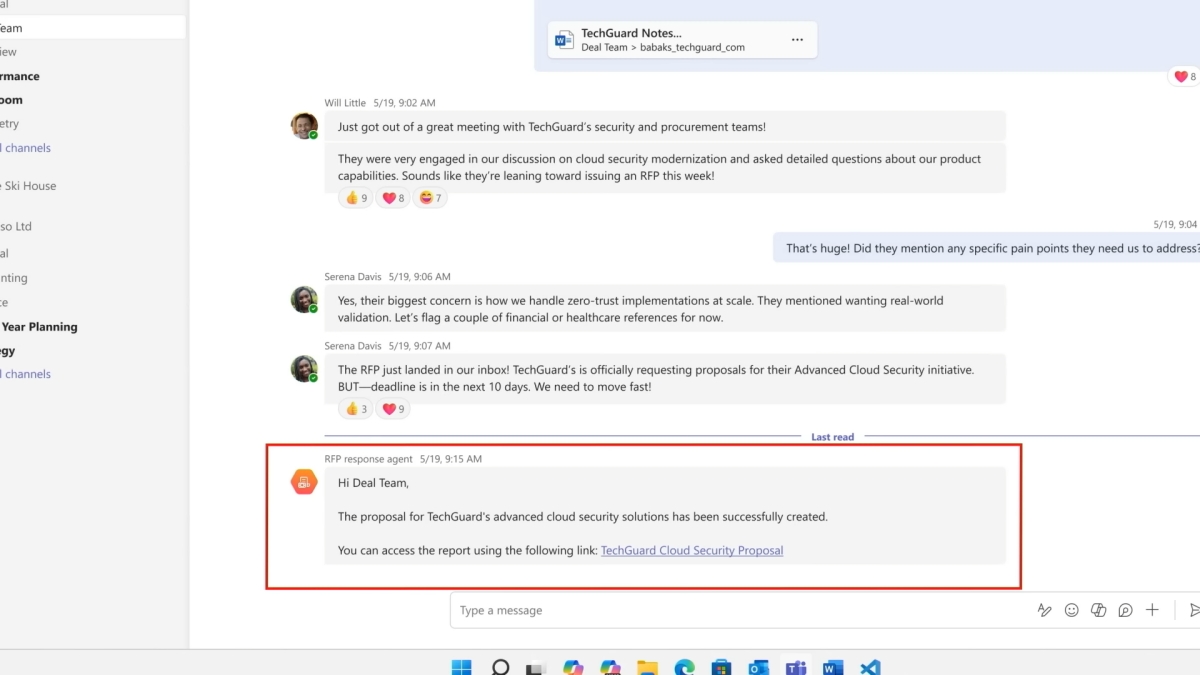Click heart reaction with 8 on Will's message
1200x675 pixels.
tap(393, 198)
